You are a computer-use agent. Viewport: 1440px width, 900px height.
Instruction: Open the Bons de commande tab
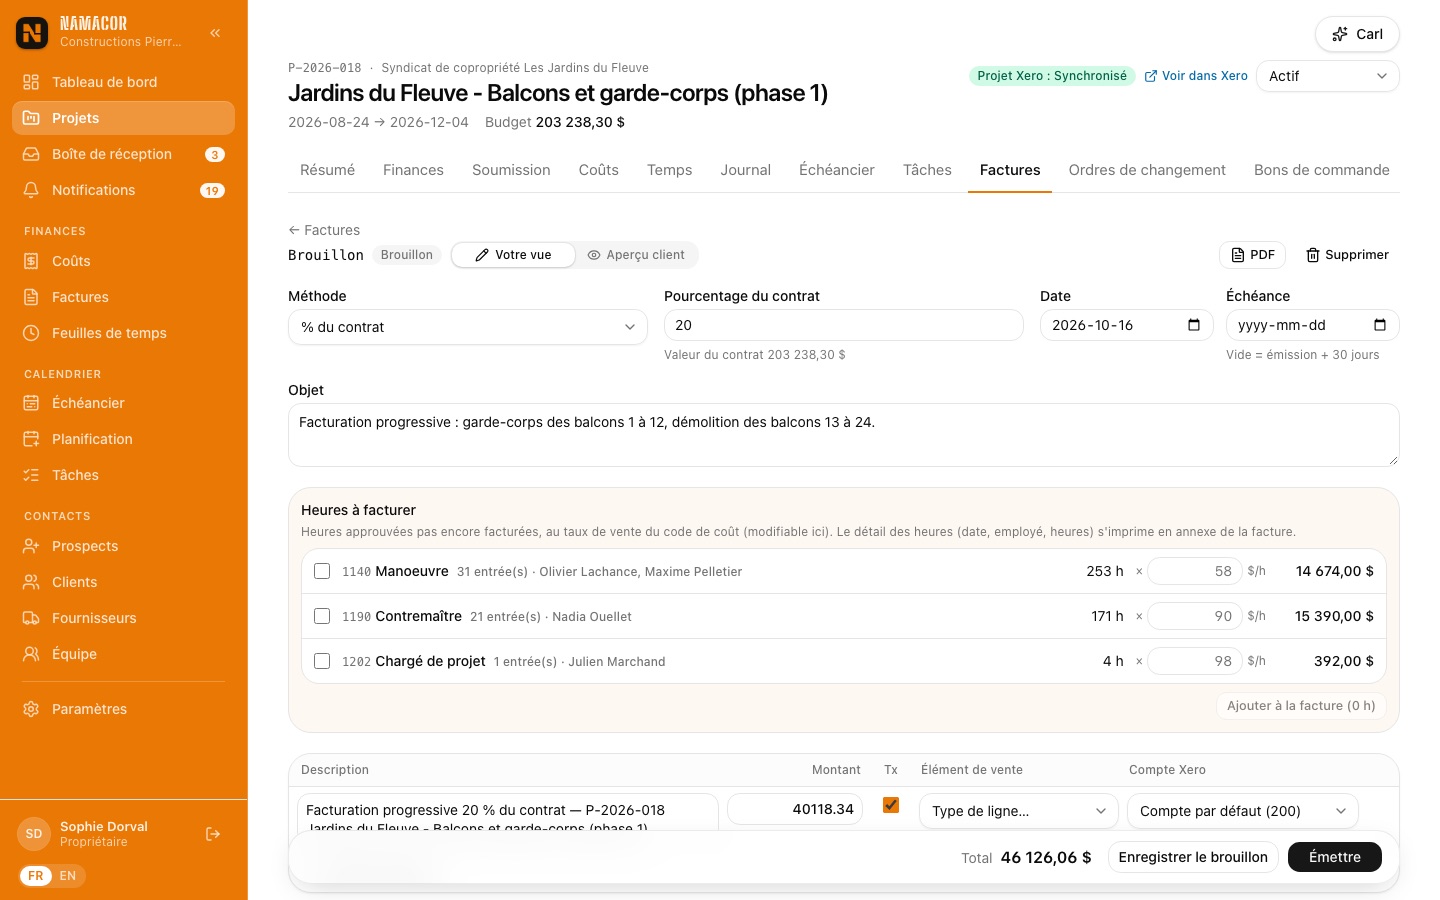coord(1322,170)
